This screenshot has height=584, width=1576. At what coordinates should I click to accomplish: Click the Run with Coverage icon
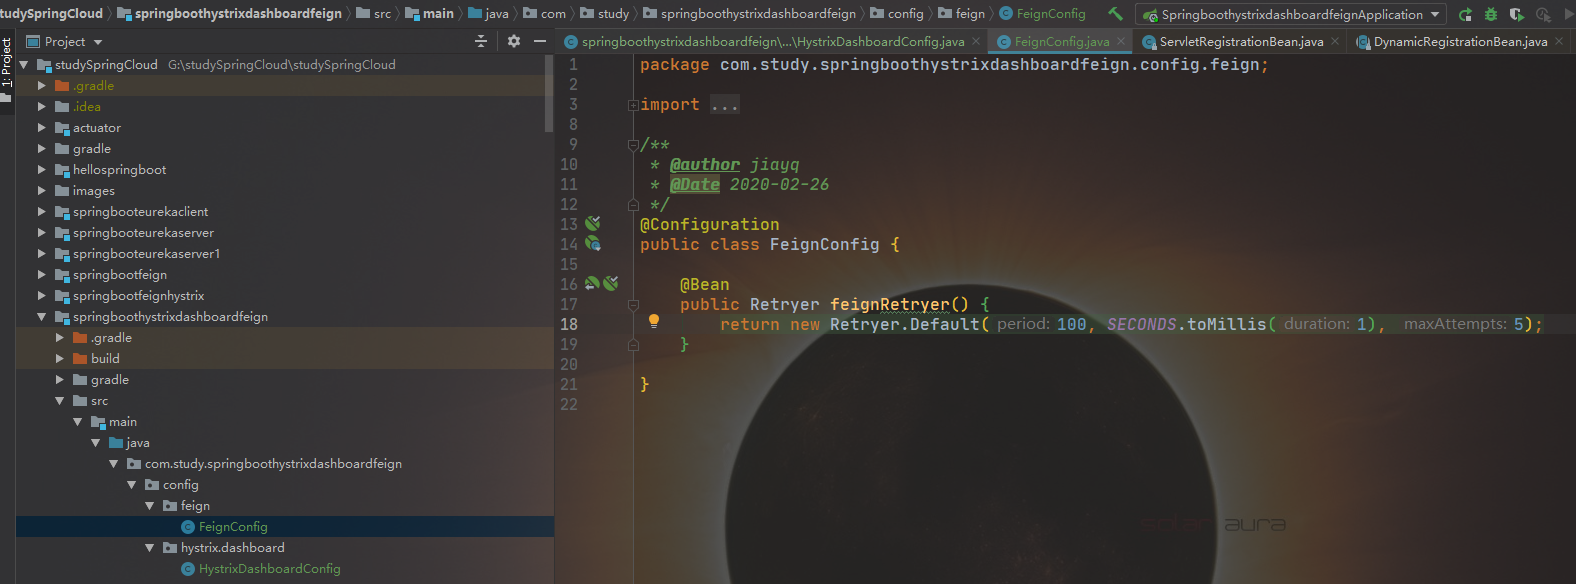tap(1517, 14)
